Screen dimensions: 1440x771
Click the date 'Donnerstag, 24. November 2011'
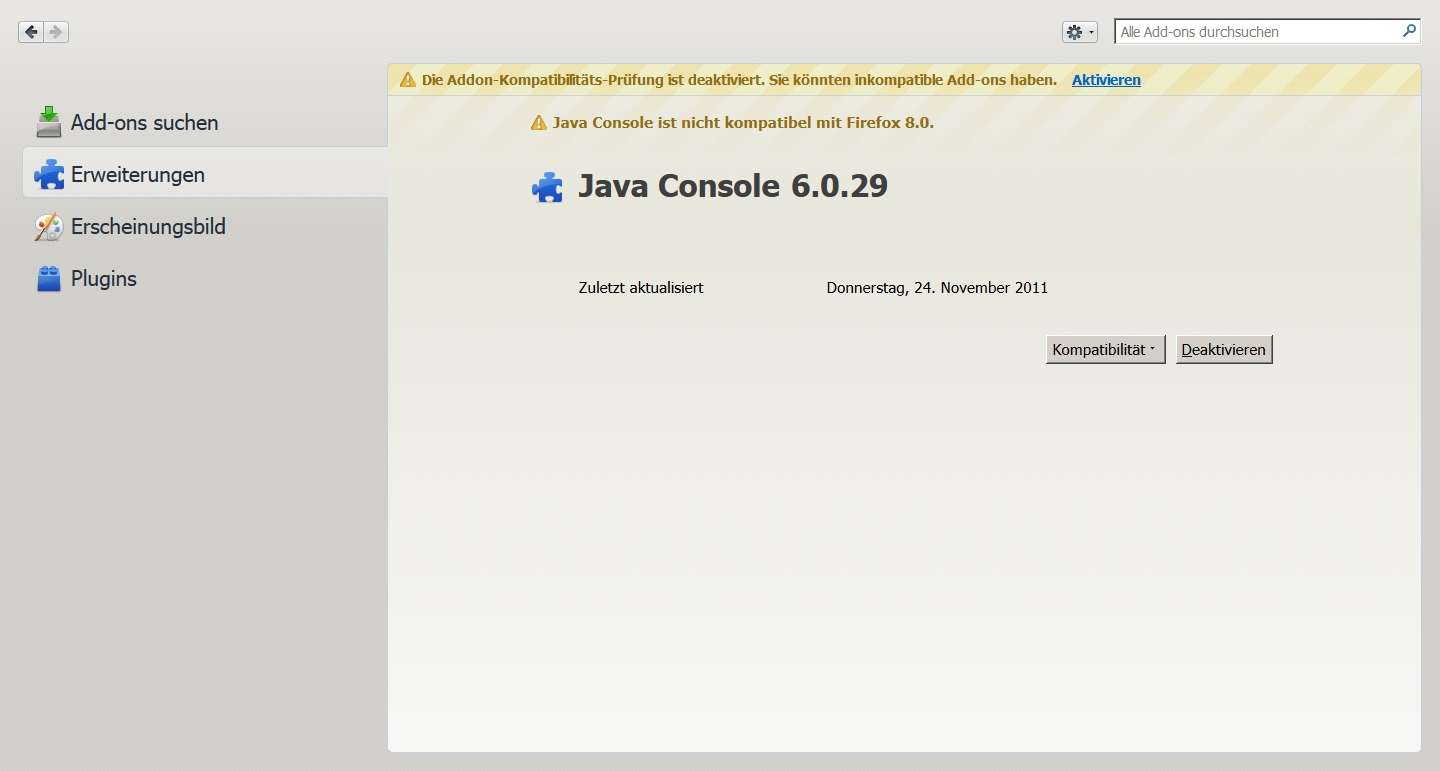(x=937, y=288)
